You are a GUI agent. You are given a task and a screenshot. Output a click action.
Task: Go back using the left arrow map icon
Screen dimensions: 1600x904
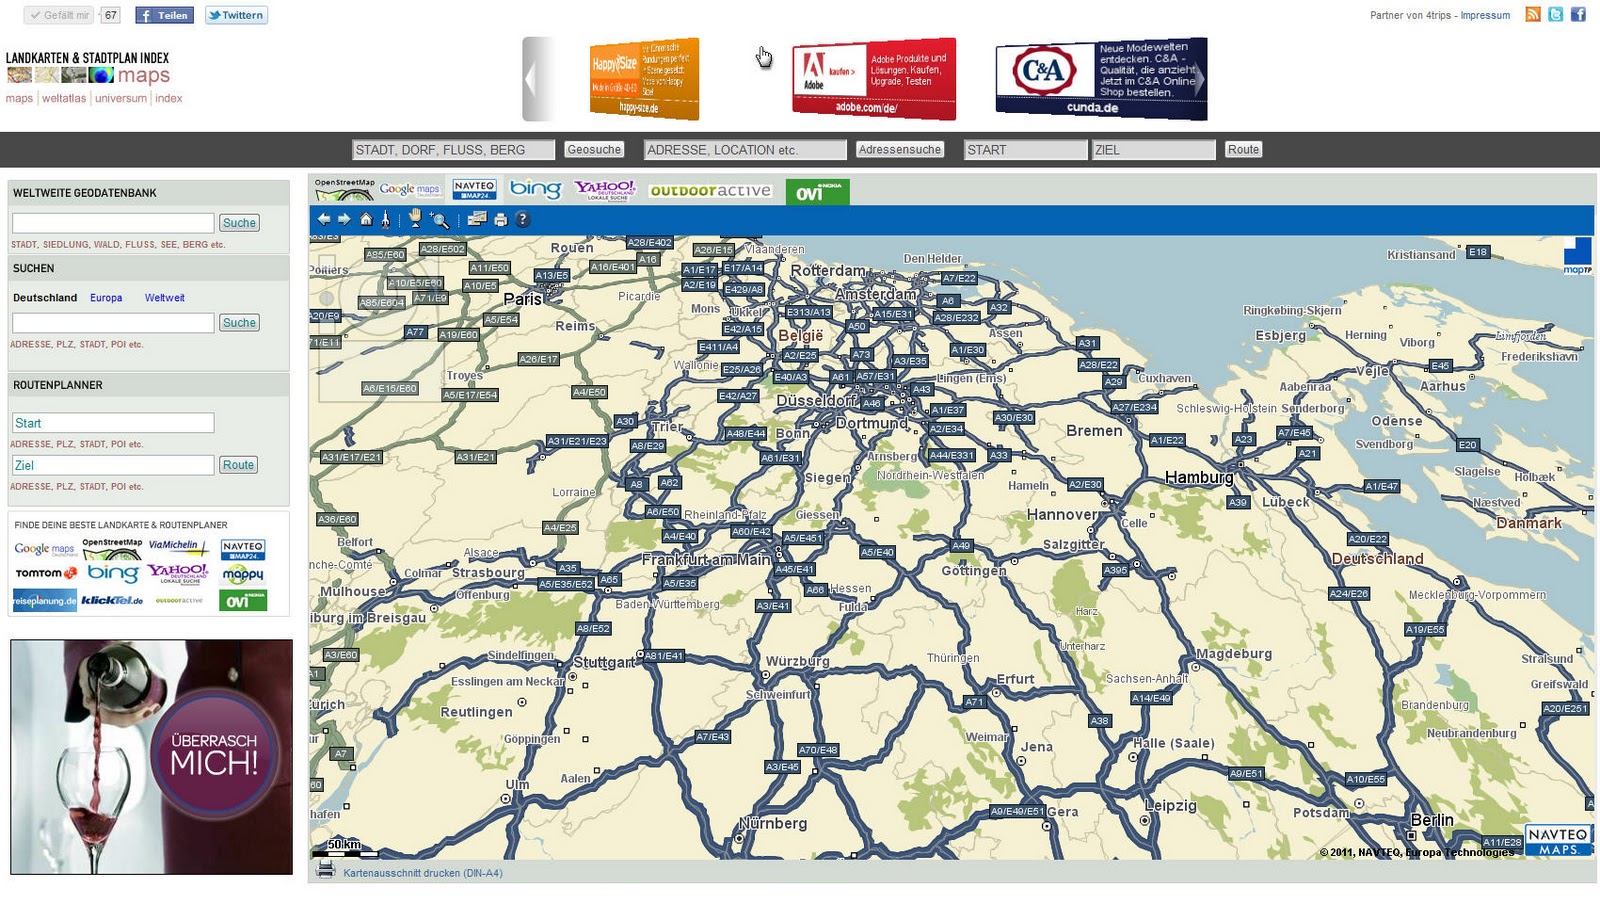(326, 218)
